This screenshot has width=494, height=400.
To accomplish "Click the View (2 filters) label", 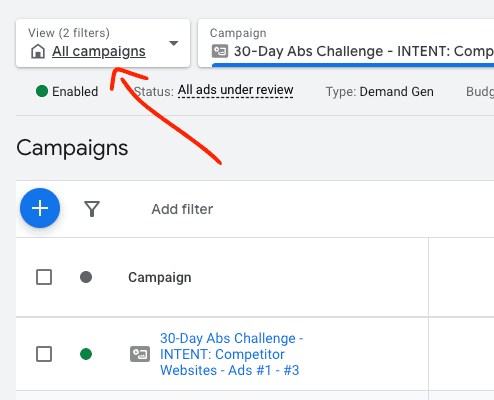I will 69,33.
